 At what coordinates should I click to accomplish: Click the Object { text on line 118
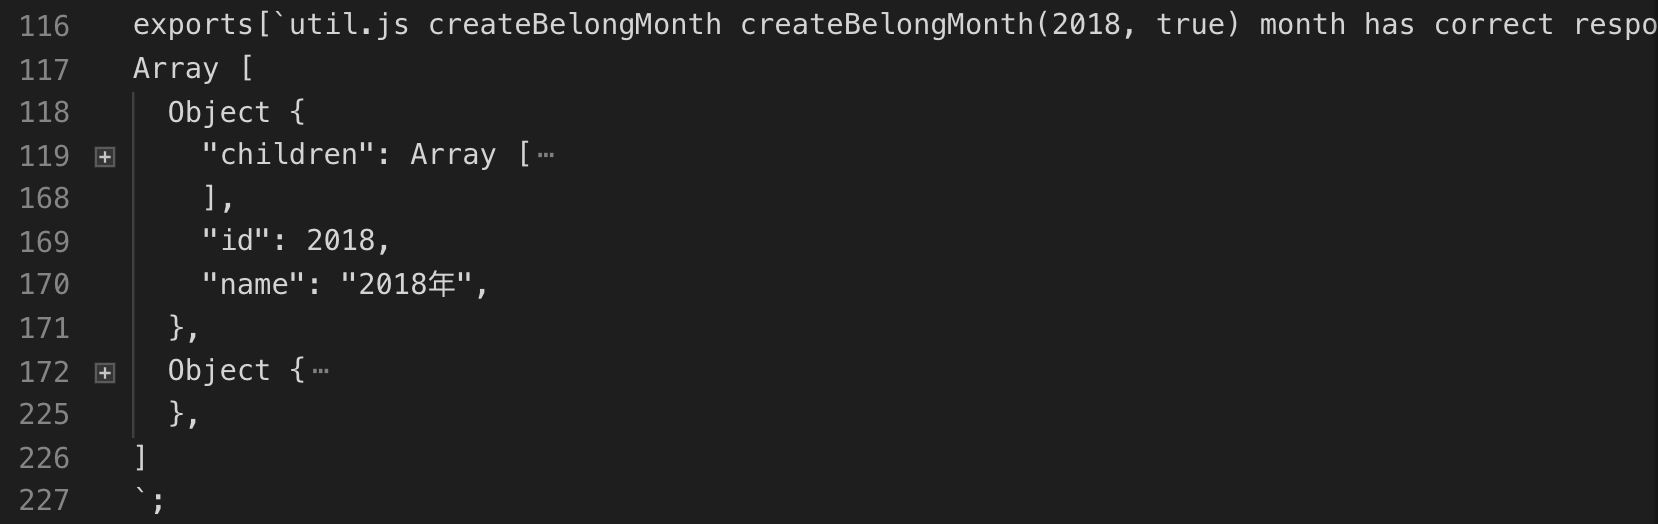[236, 112]
